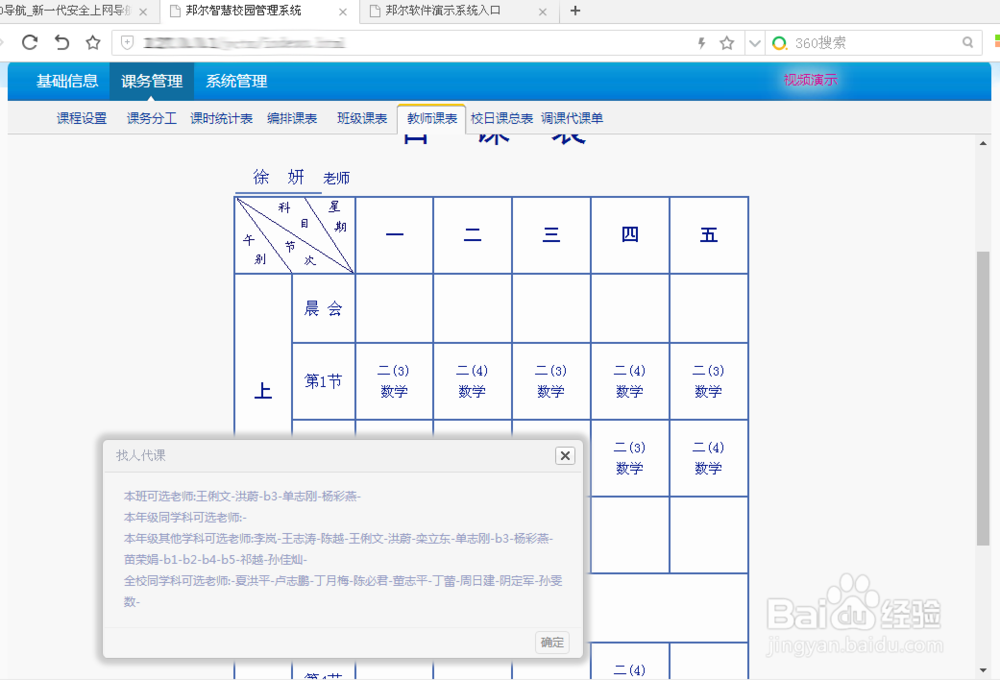Close the 找人代课 dialog with X

(x=565, y=455)
